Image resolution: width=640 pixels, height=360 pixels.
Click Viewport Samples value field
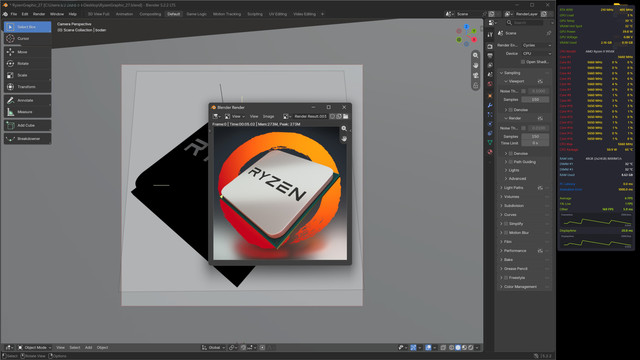pos(535,100)
